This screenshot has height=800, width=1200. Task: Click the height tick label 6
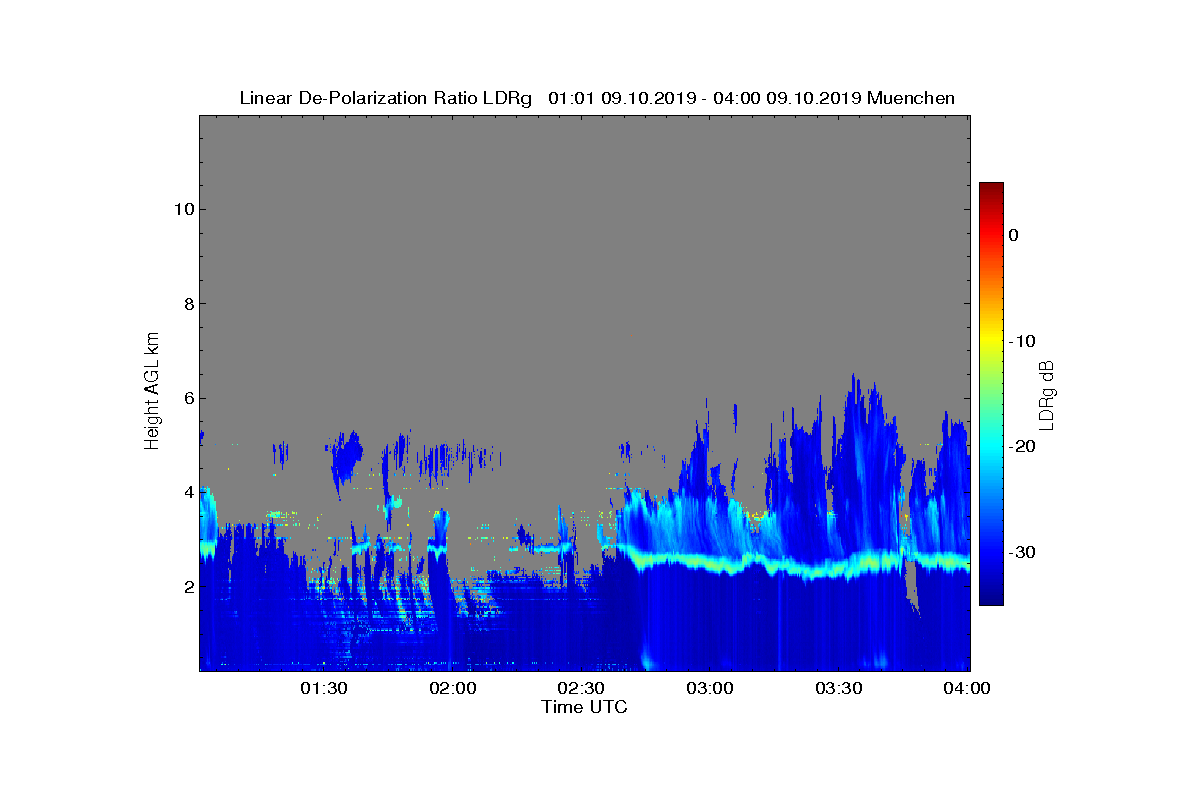coord(187,398)
